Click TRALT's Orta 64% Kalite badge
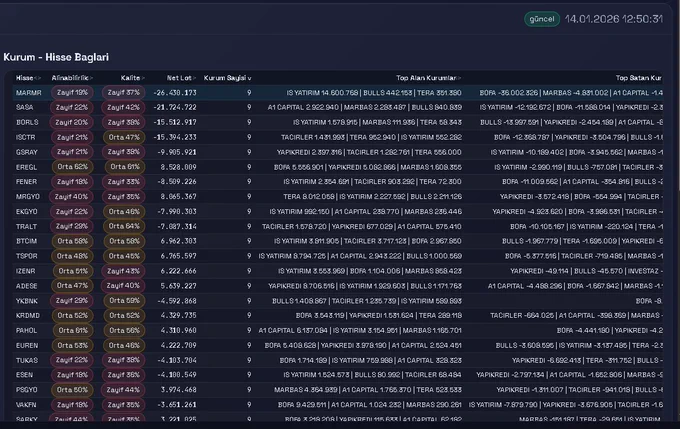Screen dimensions: 680x429 tap(124, 226)
